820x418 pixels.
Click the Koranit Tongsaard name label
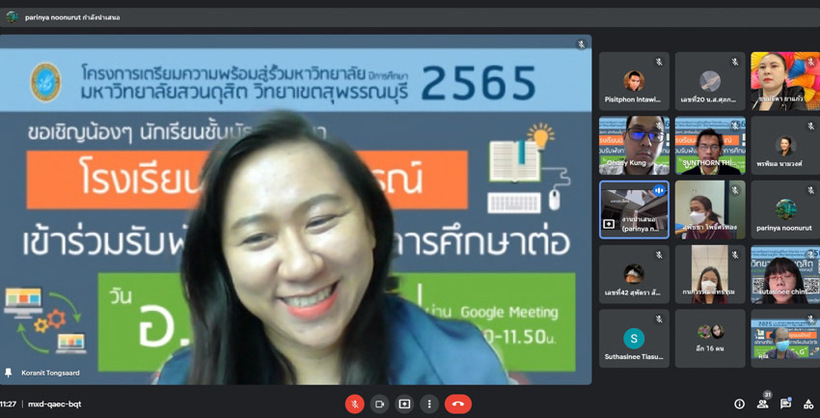(49, 373)
